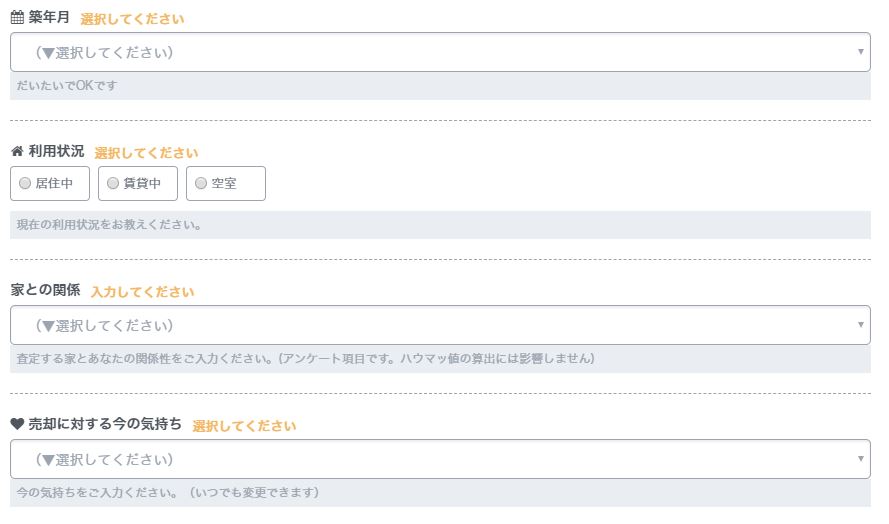Select the 居住中 radio button
This screenshot has height=524, width=889.
pos(25,184)
